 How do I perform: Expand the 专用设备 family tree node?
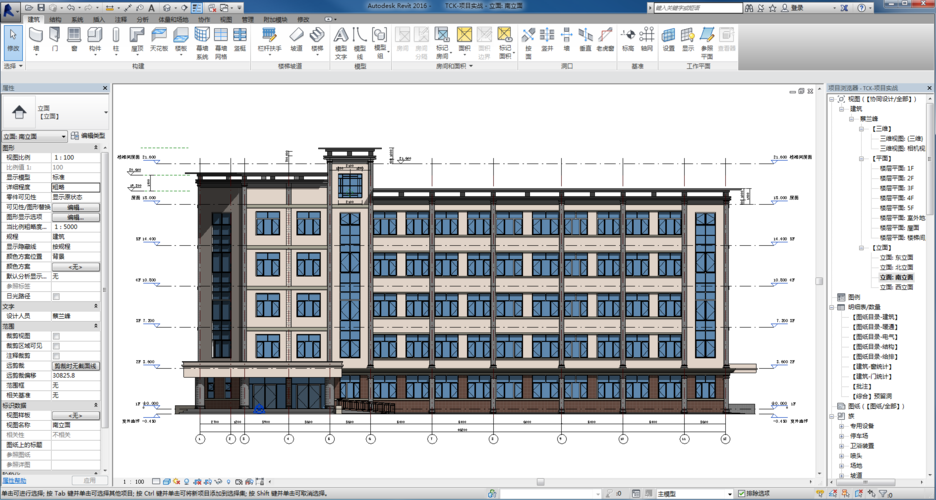tap(842, 426)
